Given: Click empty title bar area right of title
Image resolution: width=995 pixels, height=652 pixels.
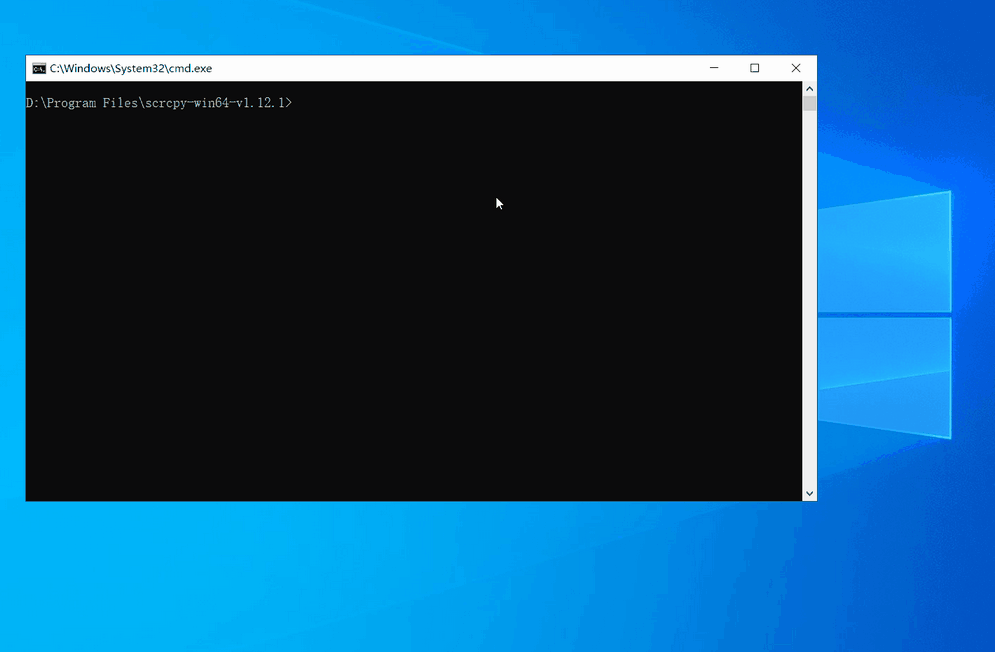Looking at the screenshot, I should (x=450, y=69).
